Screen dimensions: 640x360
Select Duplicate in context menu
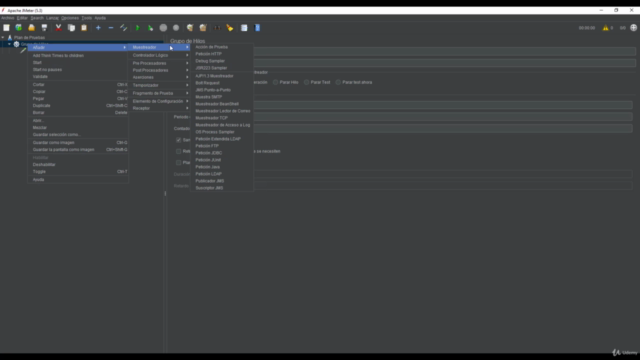pos(78,105)
